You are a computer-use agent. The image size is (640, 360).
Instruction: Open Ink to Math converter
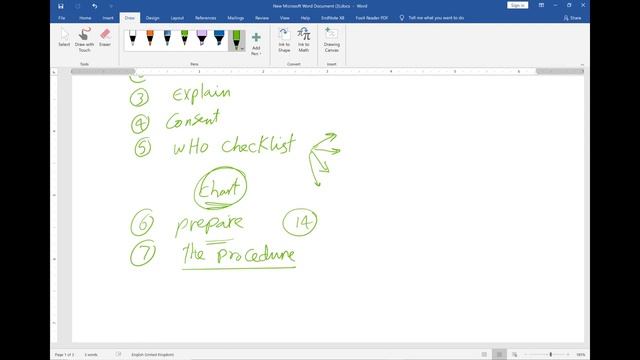[304, 40]
